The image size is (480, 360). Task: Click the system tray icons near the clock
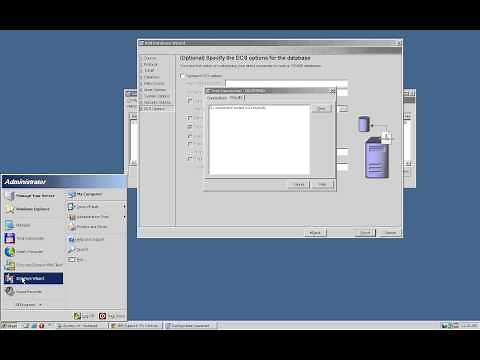(x=450, y=325)
